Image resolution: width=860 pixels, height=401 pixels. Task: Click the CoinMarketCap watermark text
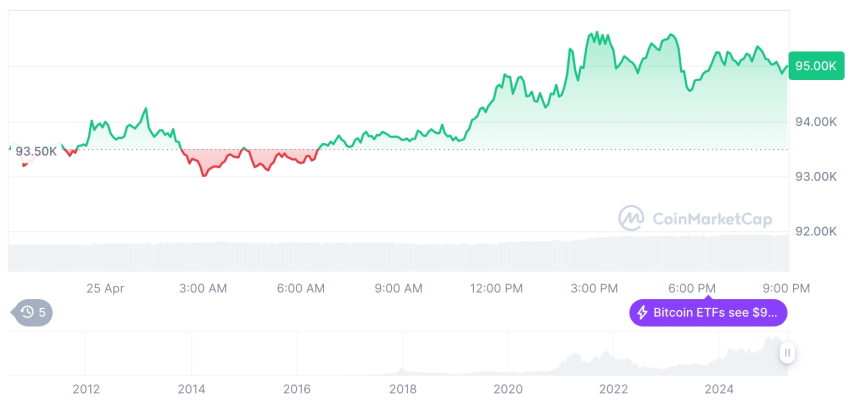[712, 218]
